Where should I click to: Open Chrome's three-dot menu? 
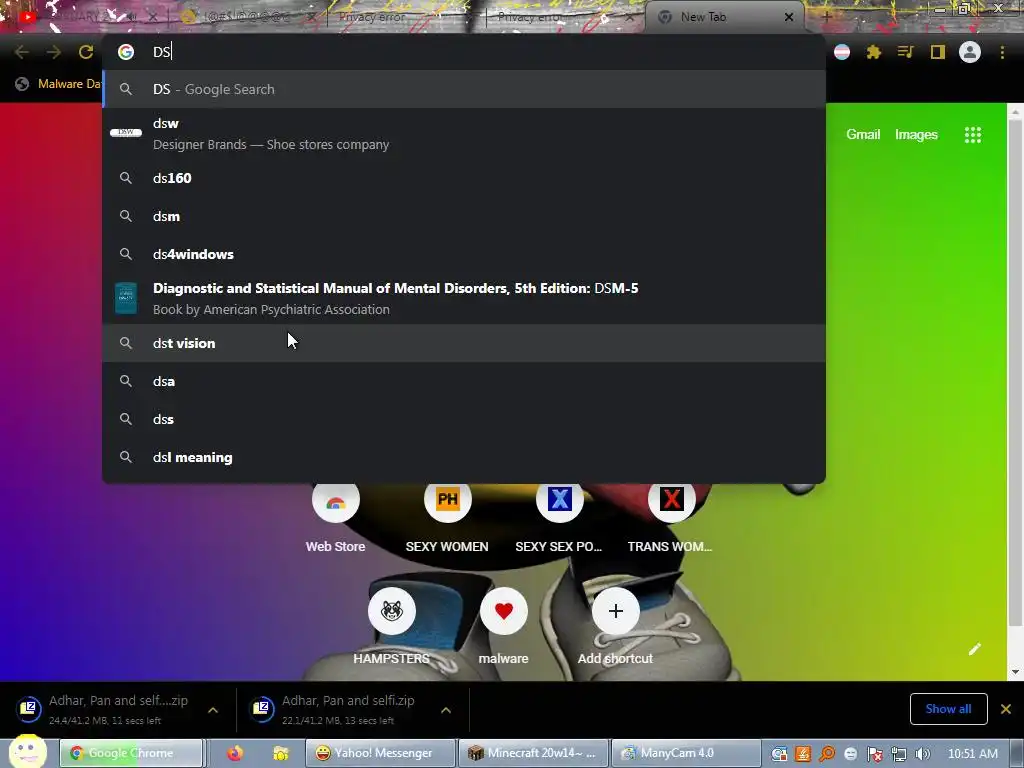[1002, 52]
